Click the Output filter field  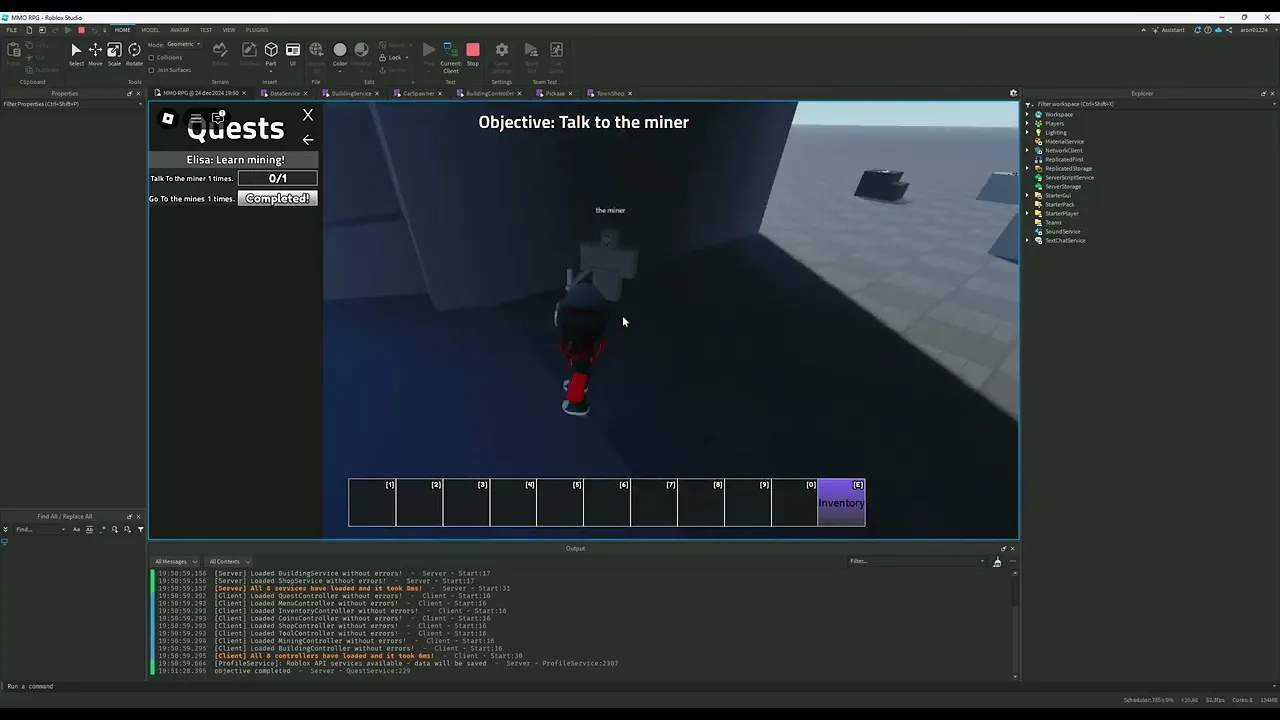[x=917, y=562]
